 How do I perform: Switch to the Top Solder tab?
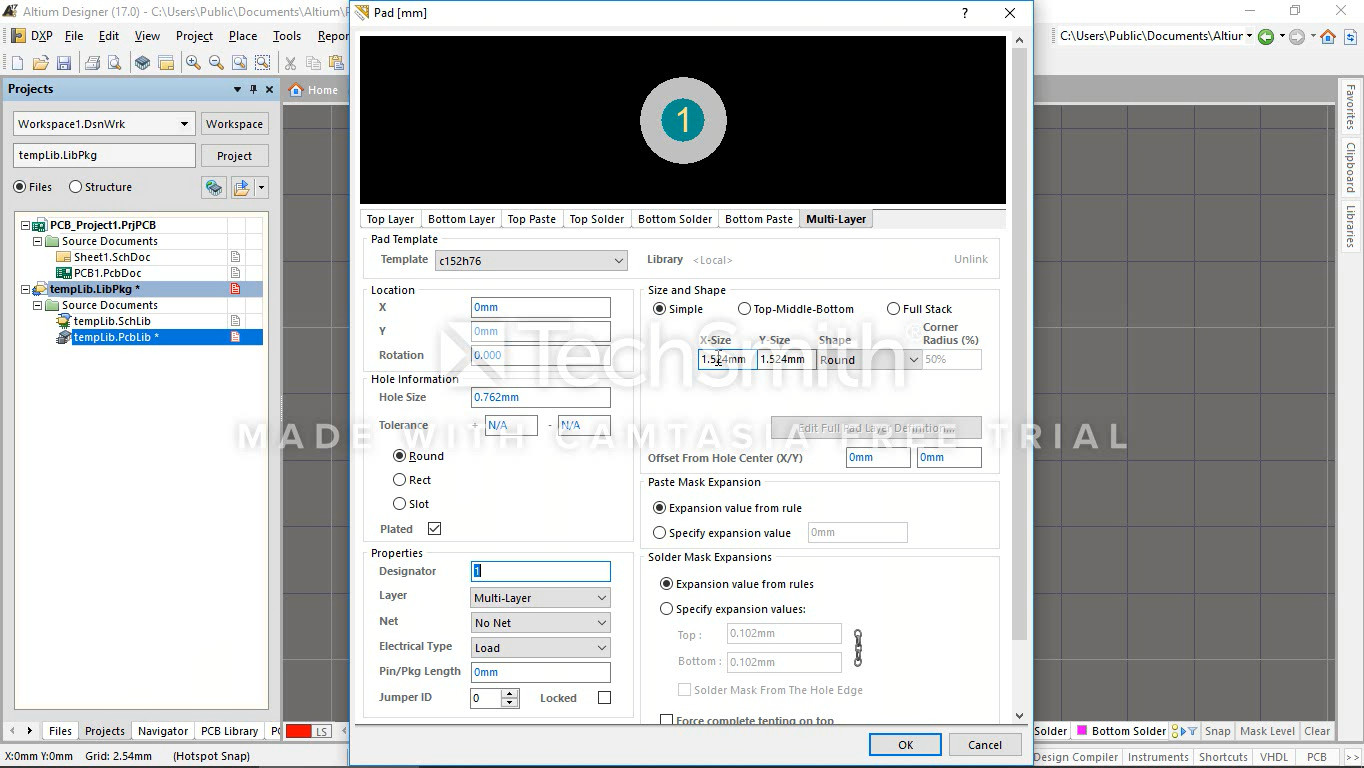pyautogui.click(x=596, y=219)
